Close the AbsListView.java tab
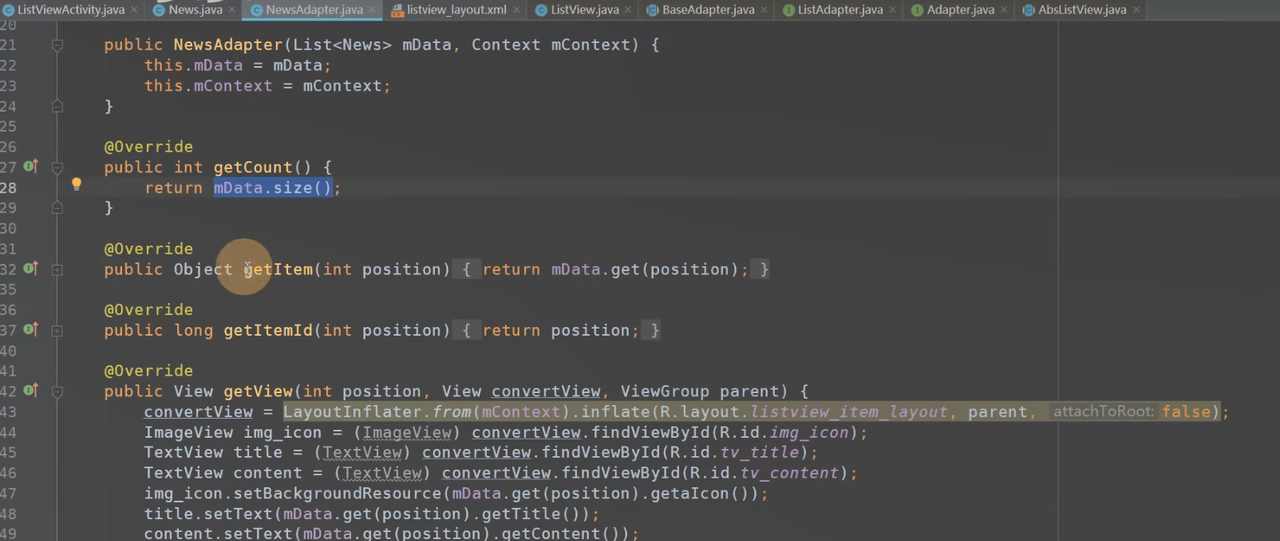Image resolution: width=1280 pixels, height=541 pixels. click(x=1136, y=10)
